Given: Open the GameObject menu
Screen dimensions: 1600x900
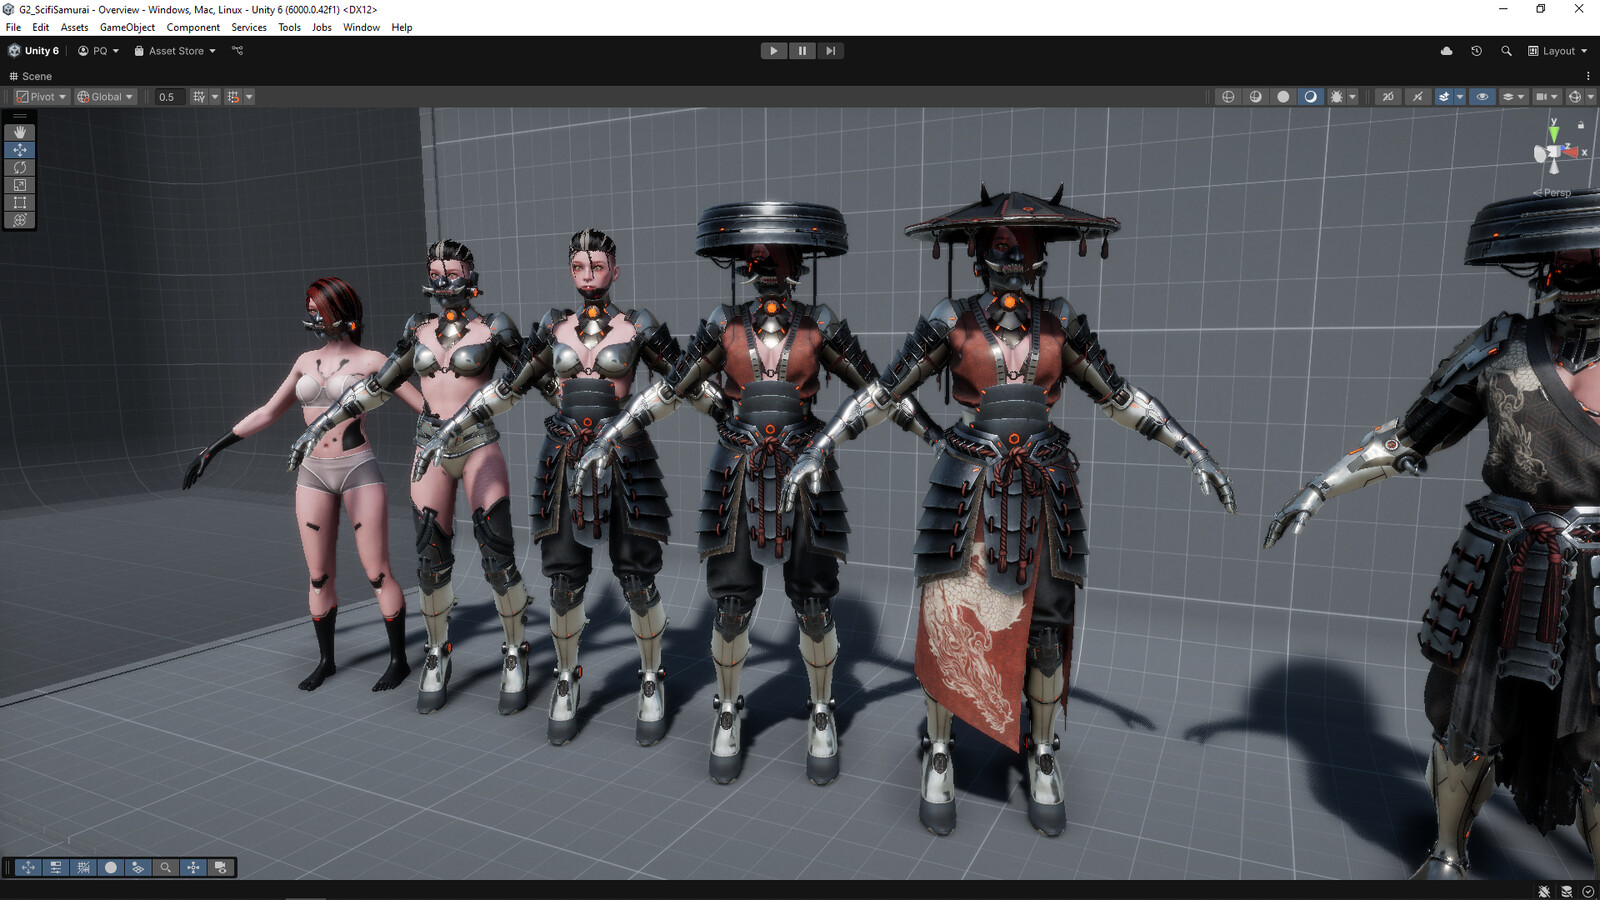Looking at the screenshot, I should click(127, 27).
